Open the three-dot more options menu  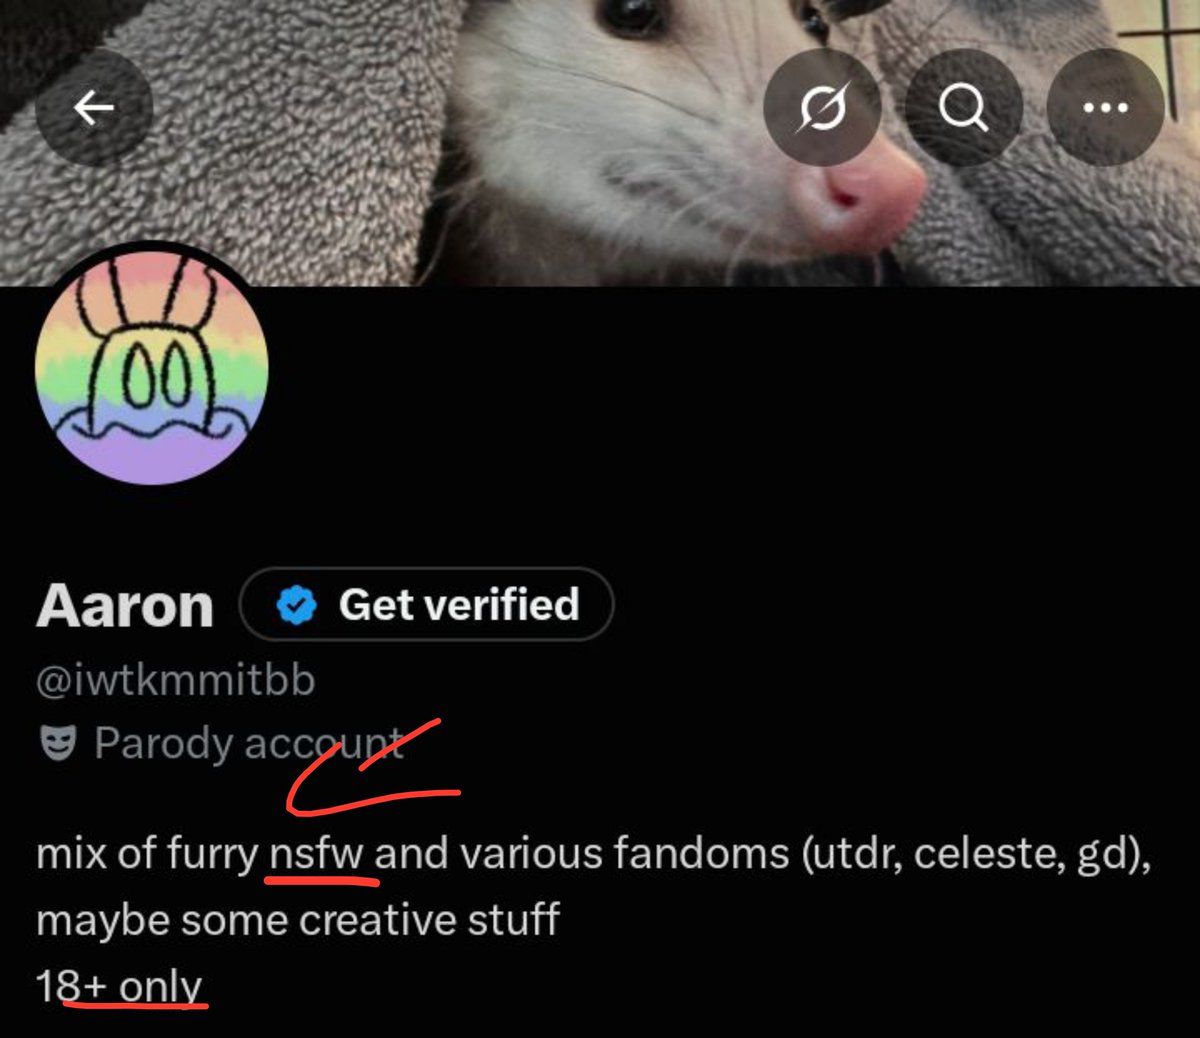click(x=1106, y=107)
